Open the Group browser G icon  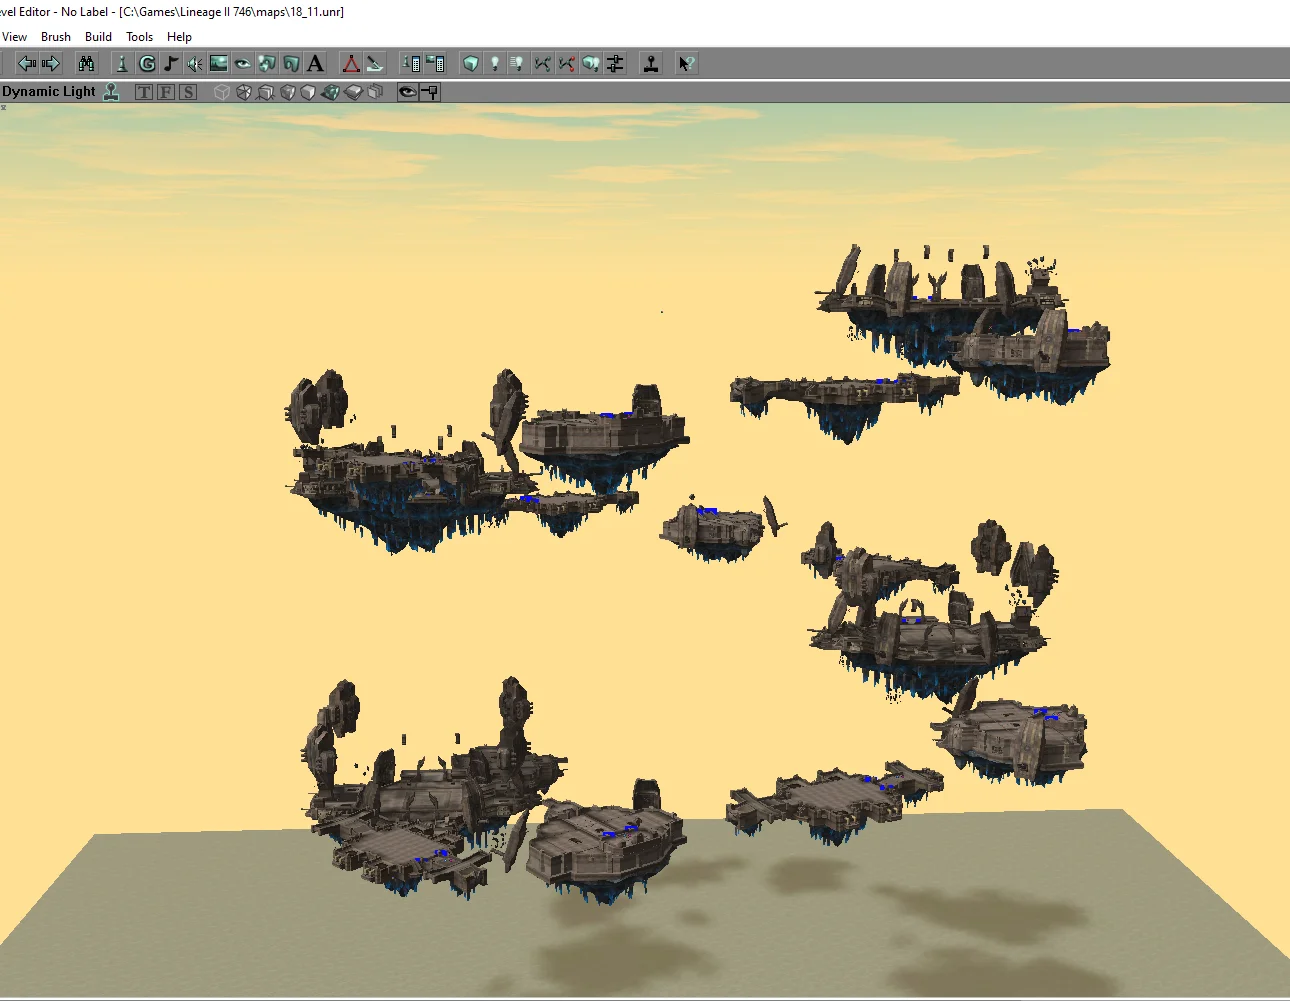147,64
